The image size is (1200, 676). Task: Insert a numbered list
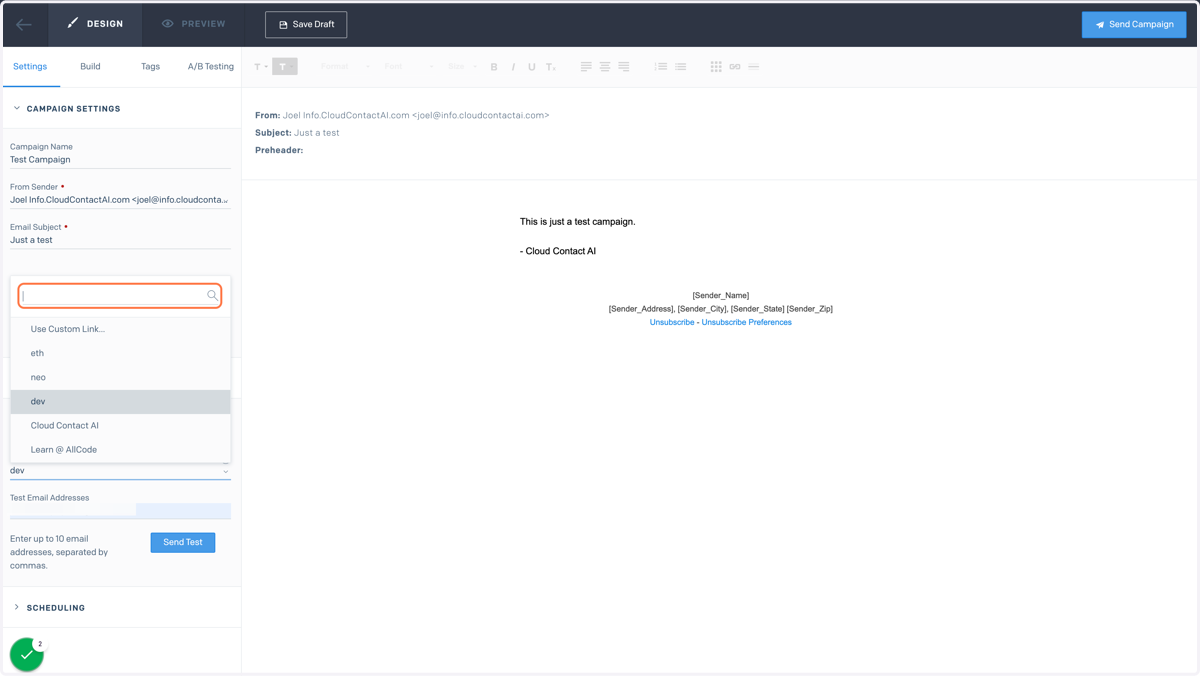coord(661,67)
